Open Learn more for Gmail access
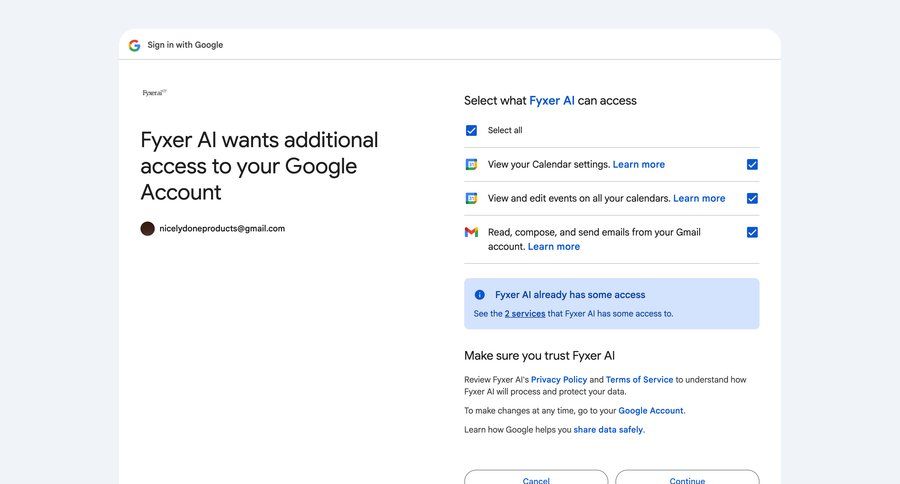Viewport: 900px width, 484px height. (553, 247)
